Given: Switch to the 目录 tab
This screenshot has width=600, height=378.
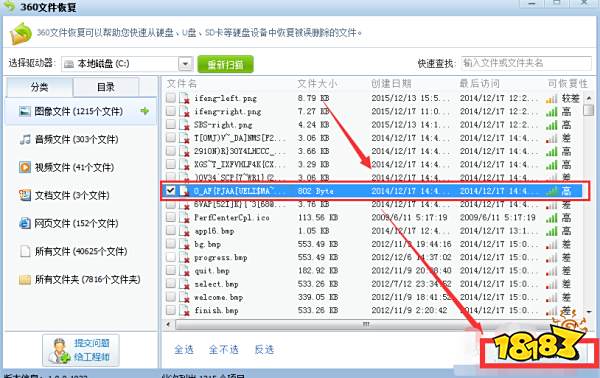Looking at the screenshot, I should tap(106, 87).
